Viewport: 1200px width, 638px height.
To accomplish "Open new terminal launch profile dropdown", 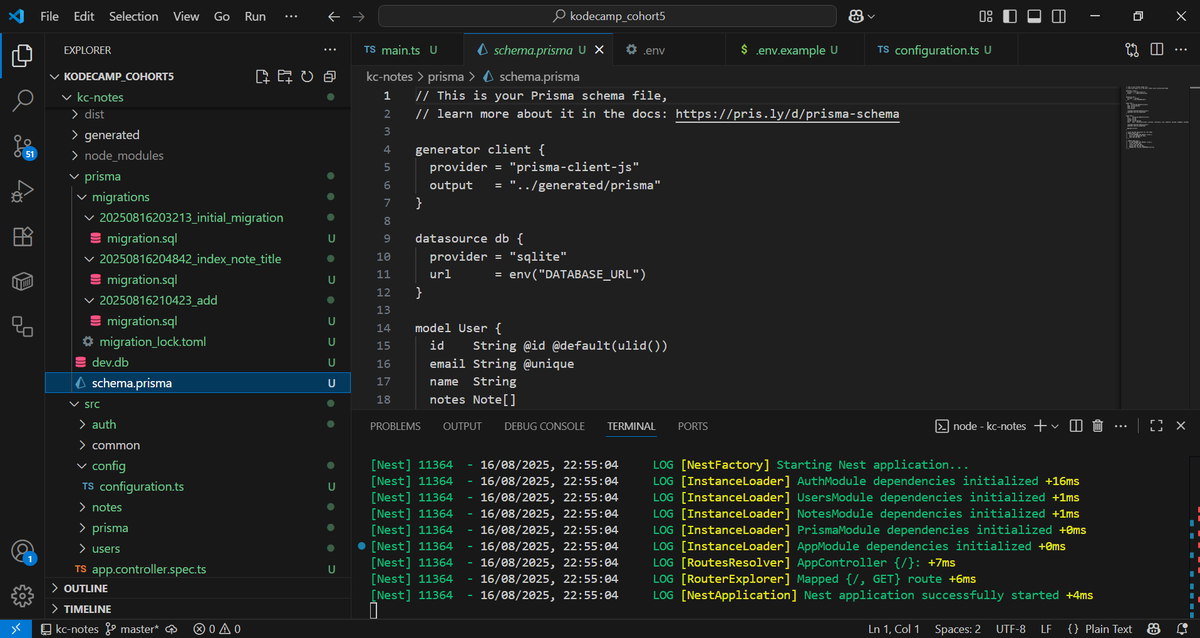I will [1055, 426].
